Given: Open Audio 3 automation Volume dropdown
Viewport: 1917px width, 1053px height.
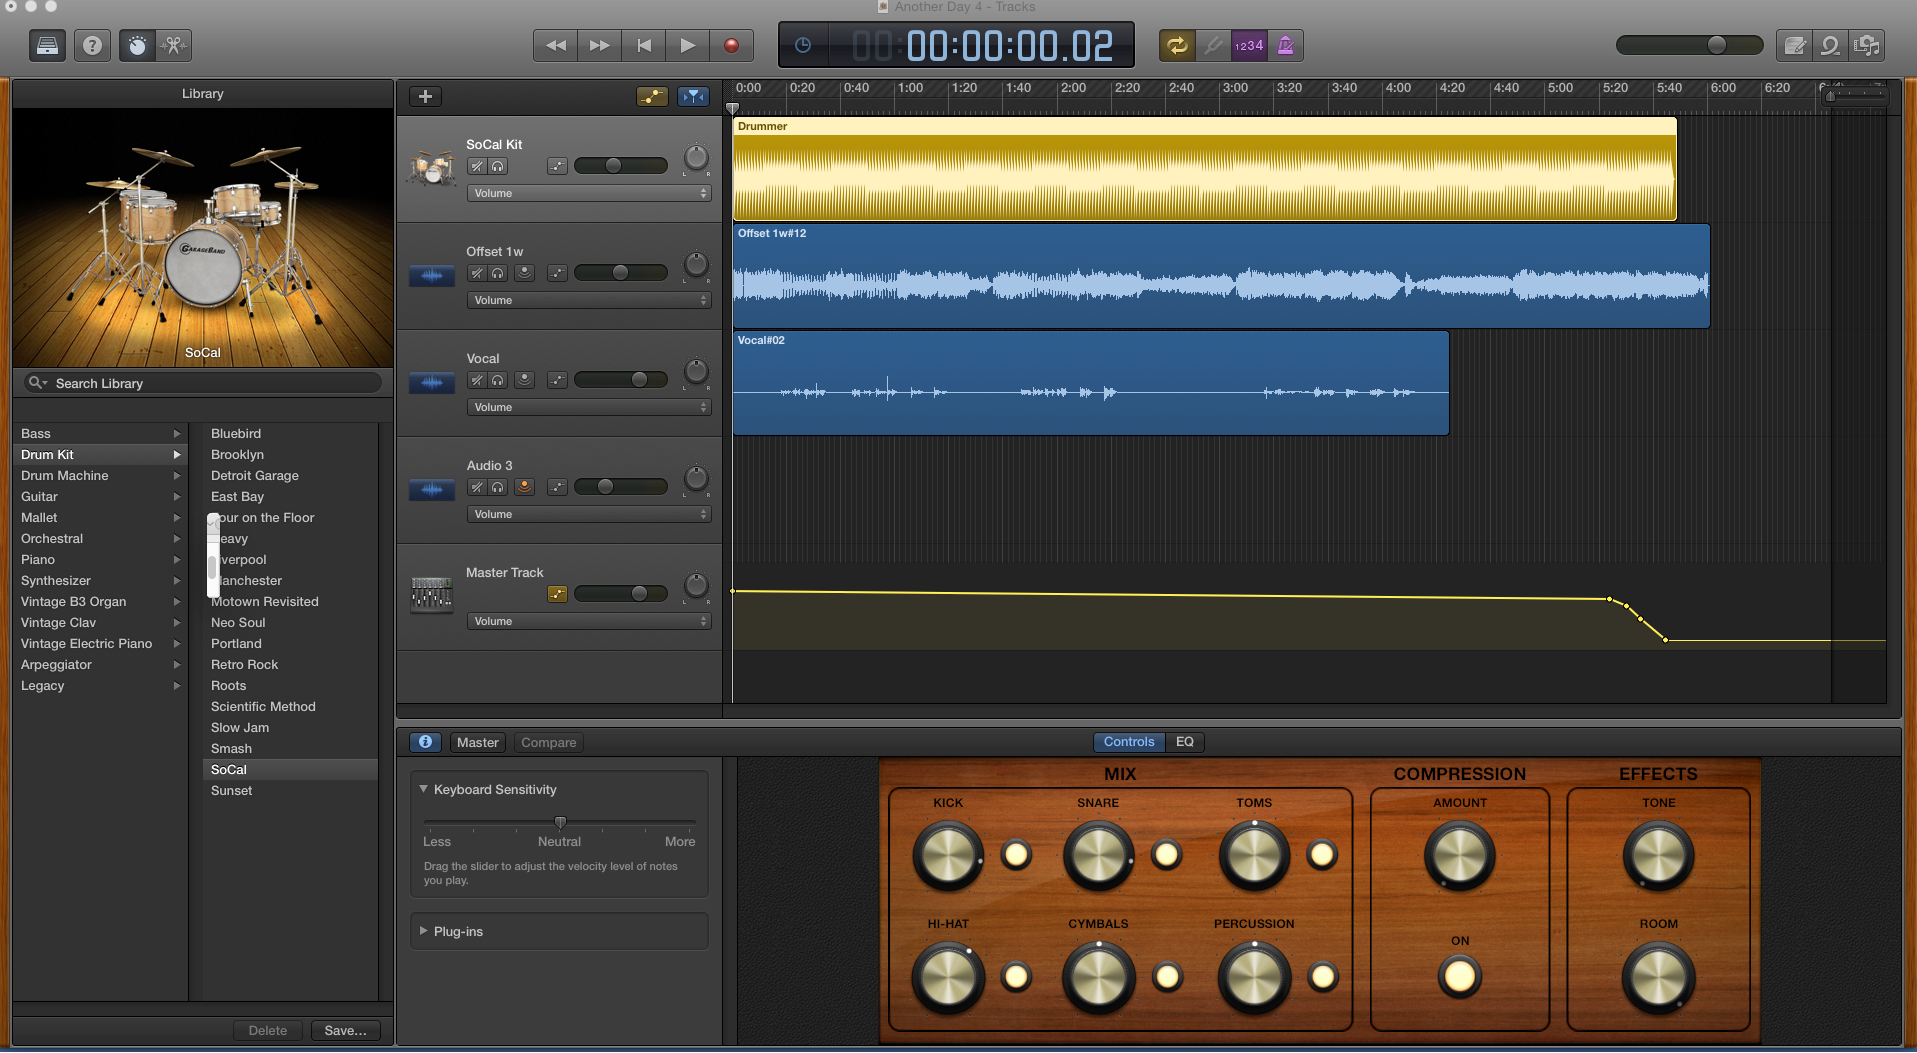Looking at the screenshot, I should click(x=589, y=514).
